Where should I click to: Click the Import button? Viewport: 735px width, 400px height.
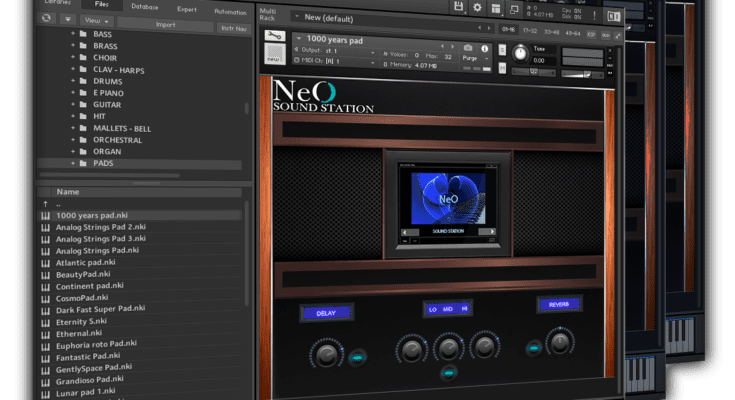[x=165, y=25]
